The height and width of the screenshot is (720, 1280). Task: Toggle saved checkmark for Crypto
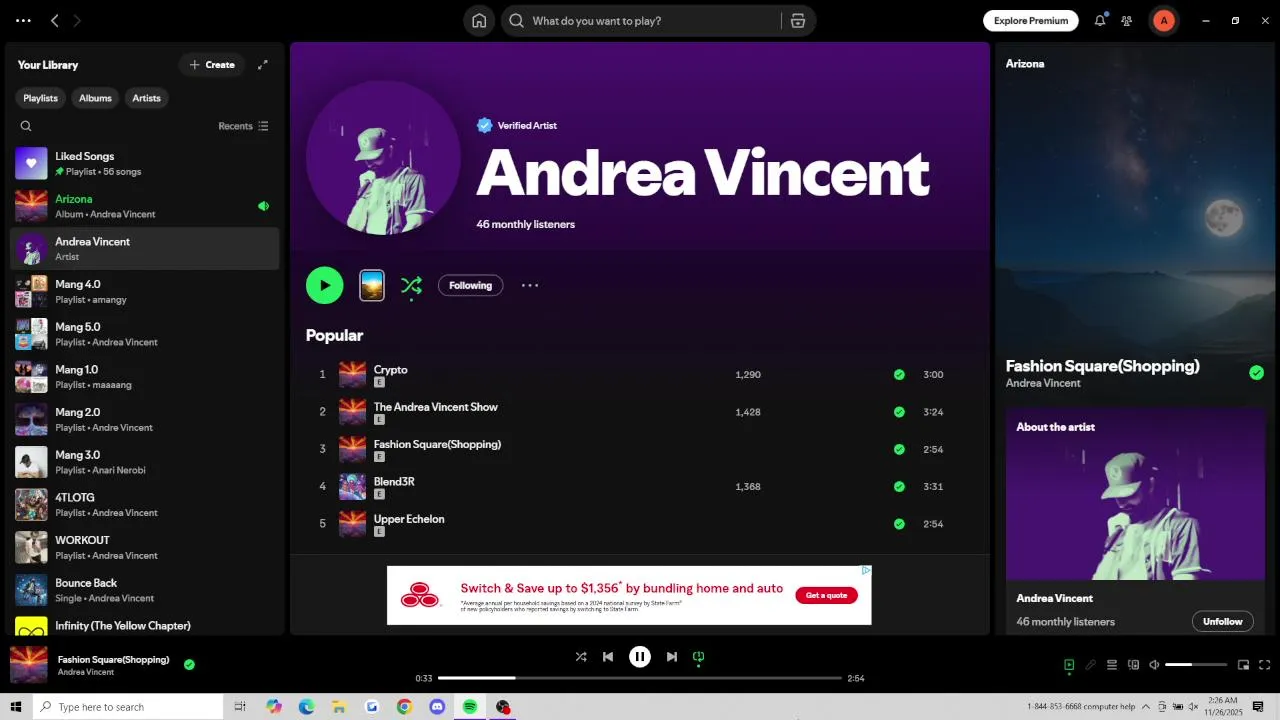(899, 375)
